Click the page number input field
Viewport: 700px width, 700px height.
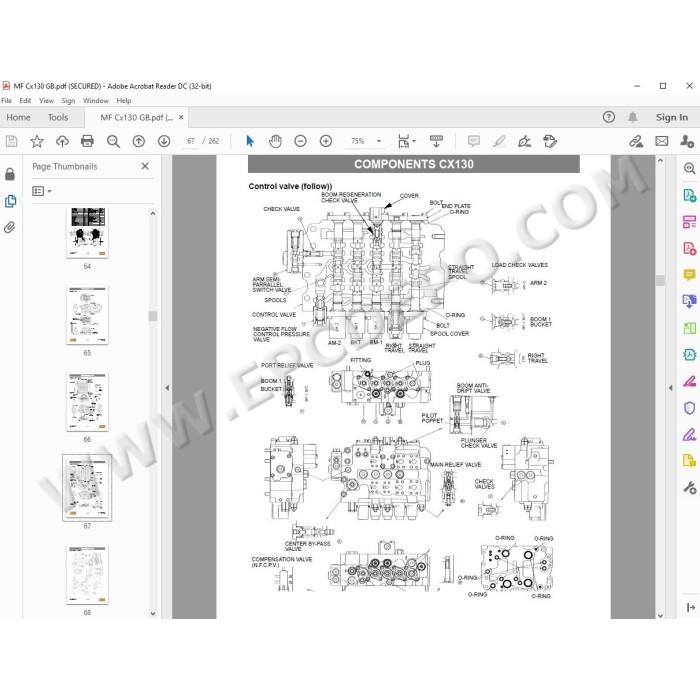(x=191, y=141)
